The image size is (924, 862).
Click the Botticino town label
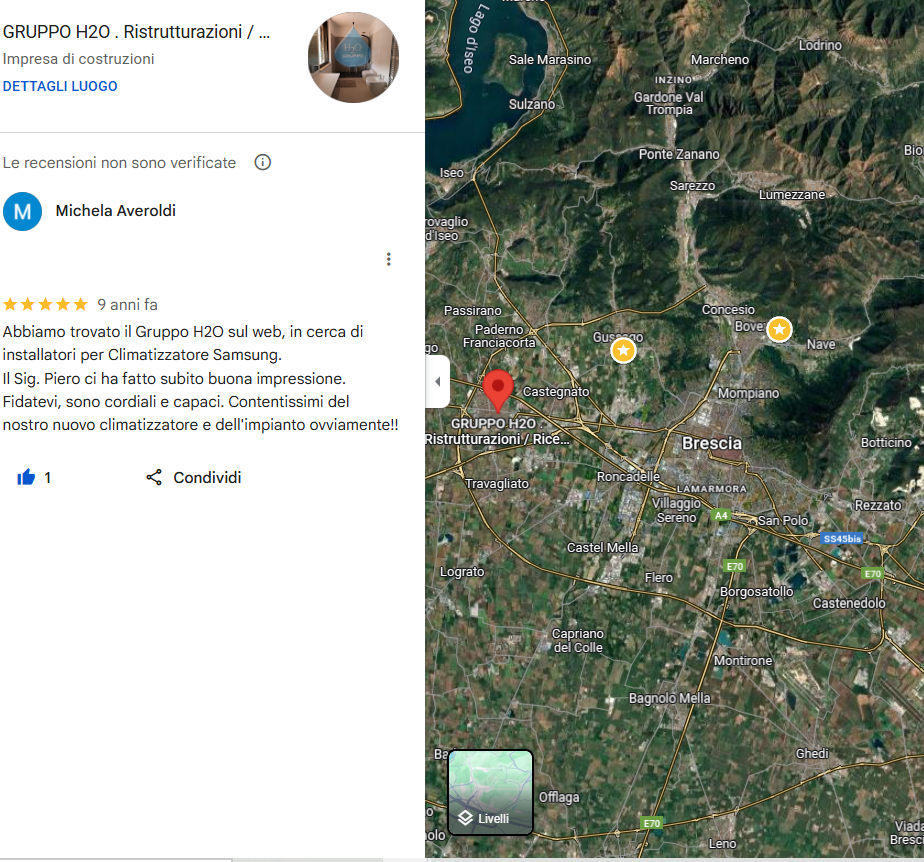[886, 442]
